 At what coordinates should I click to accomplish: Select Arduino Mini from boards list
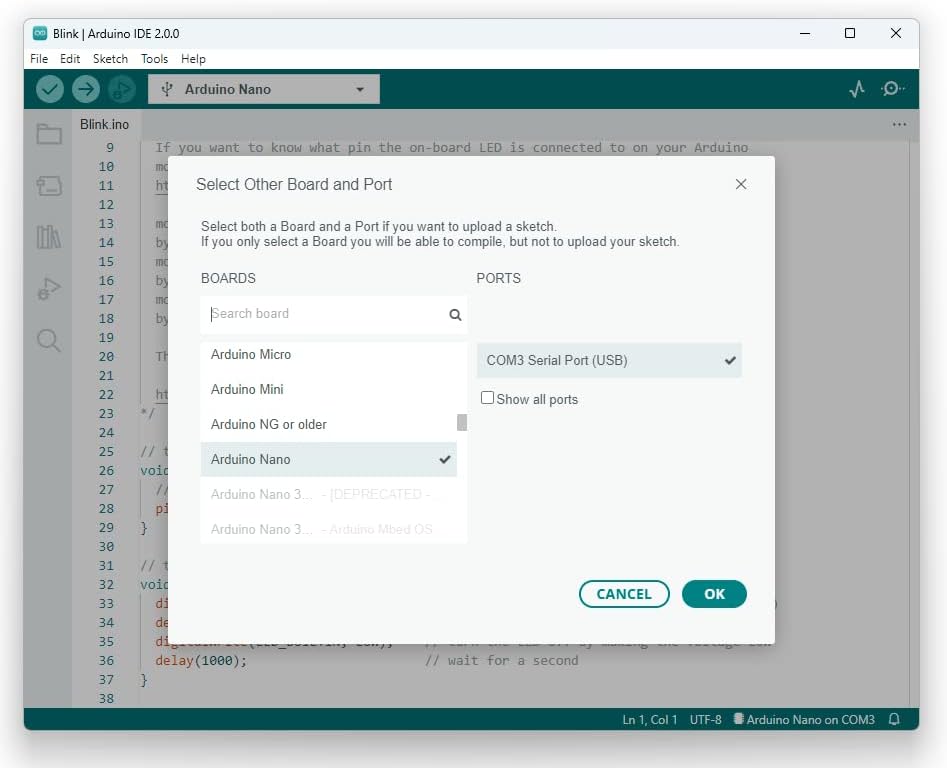coord(329,389)
